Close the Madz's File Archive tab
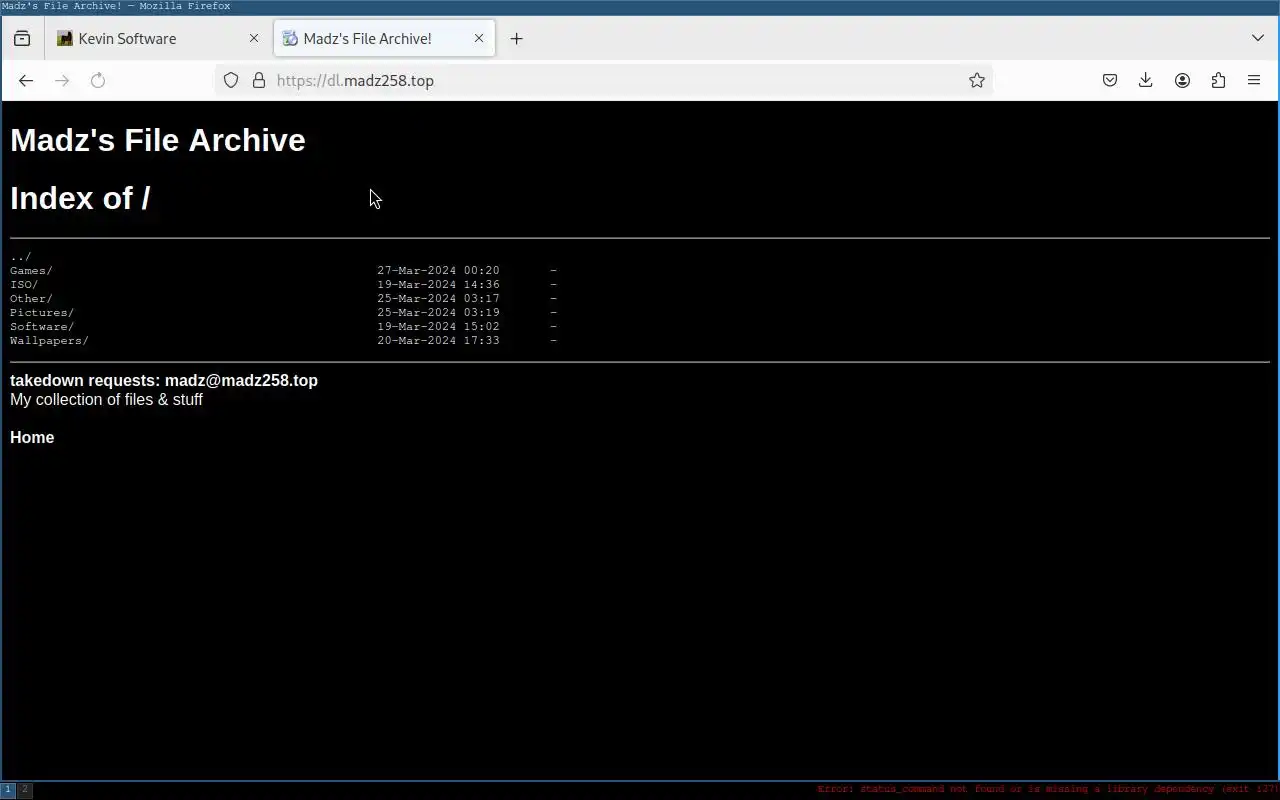The height and width of the screenshot is (800, 1280). (x=479, y=38)
